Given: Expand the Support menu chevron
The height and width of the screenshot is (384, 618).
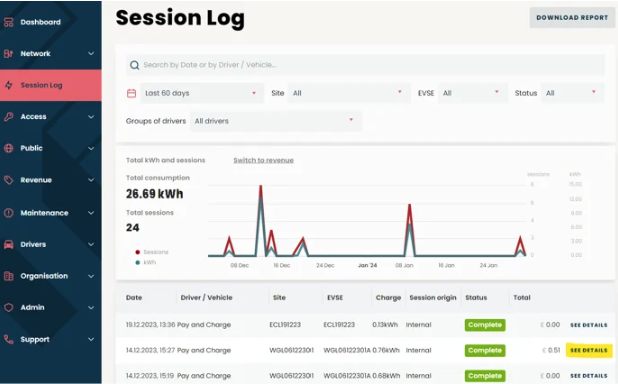Looking at the screenshot, I should coord(91,339).
